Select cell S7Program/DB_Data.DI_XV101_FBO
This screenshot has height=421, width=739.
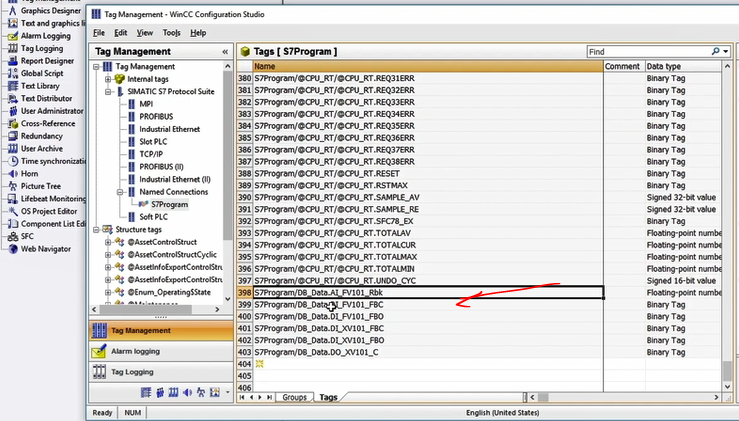tap(428, 340)
